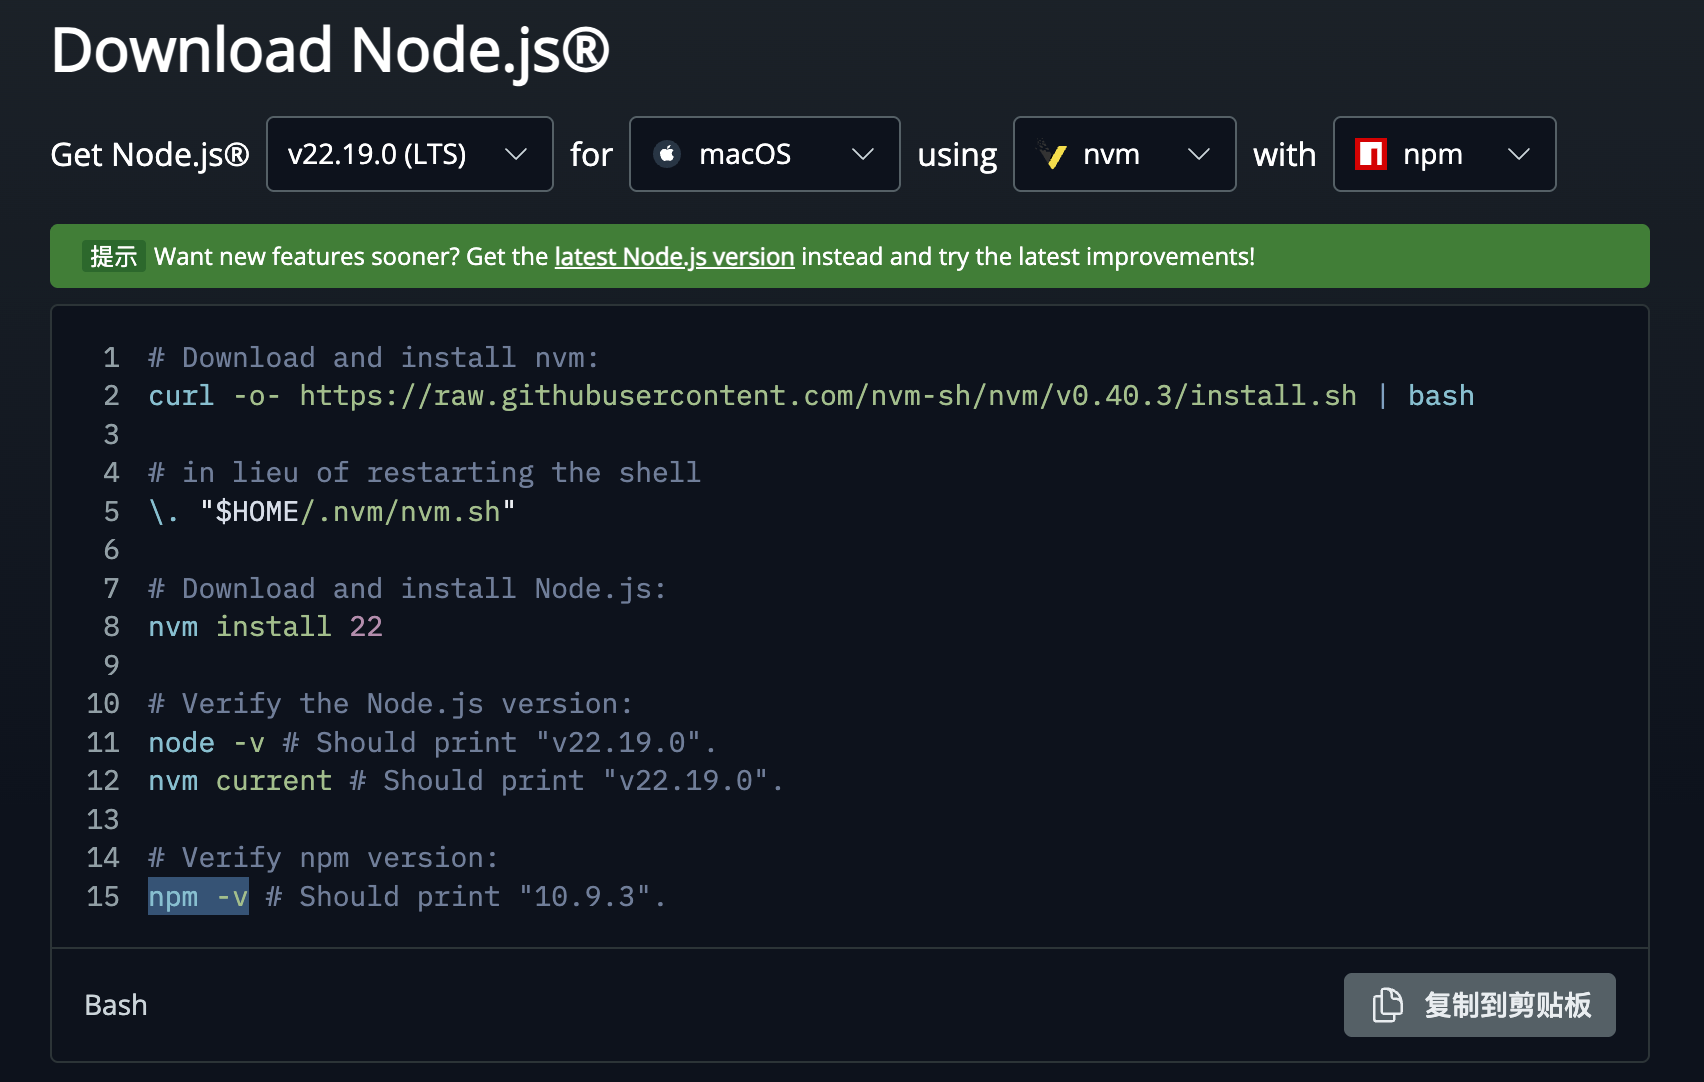Click the Apple logo icon beside macOS
Viewport: 1704px width, 1082px height.
667,154
